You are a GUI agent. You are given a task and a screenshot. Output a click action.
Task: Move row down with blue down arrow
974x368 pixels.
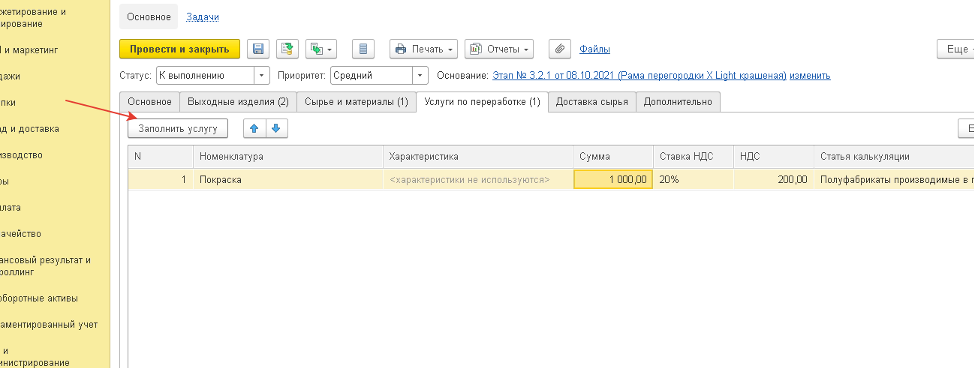tap(276, 129)
